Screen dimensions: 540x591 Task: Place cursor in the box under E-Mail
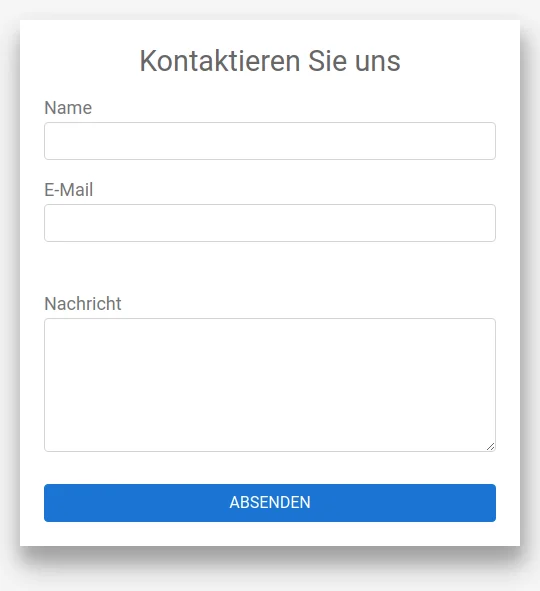coord(270,223)
